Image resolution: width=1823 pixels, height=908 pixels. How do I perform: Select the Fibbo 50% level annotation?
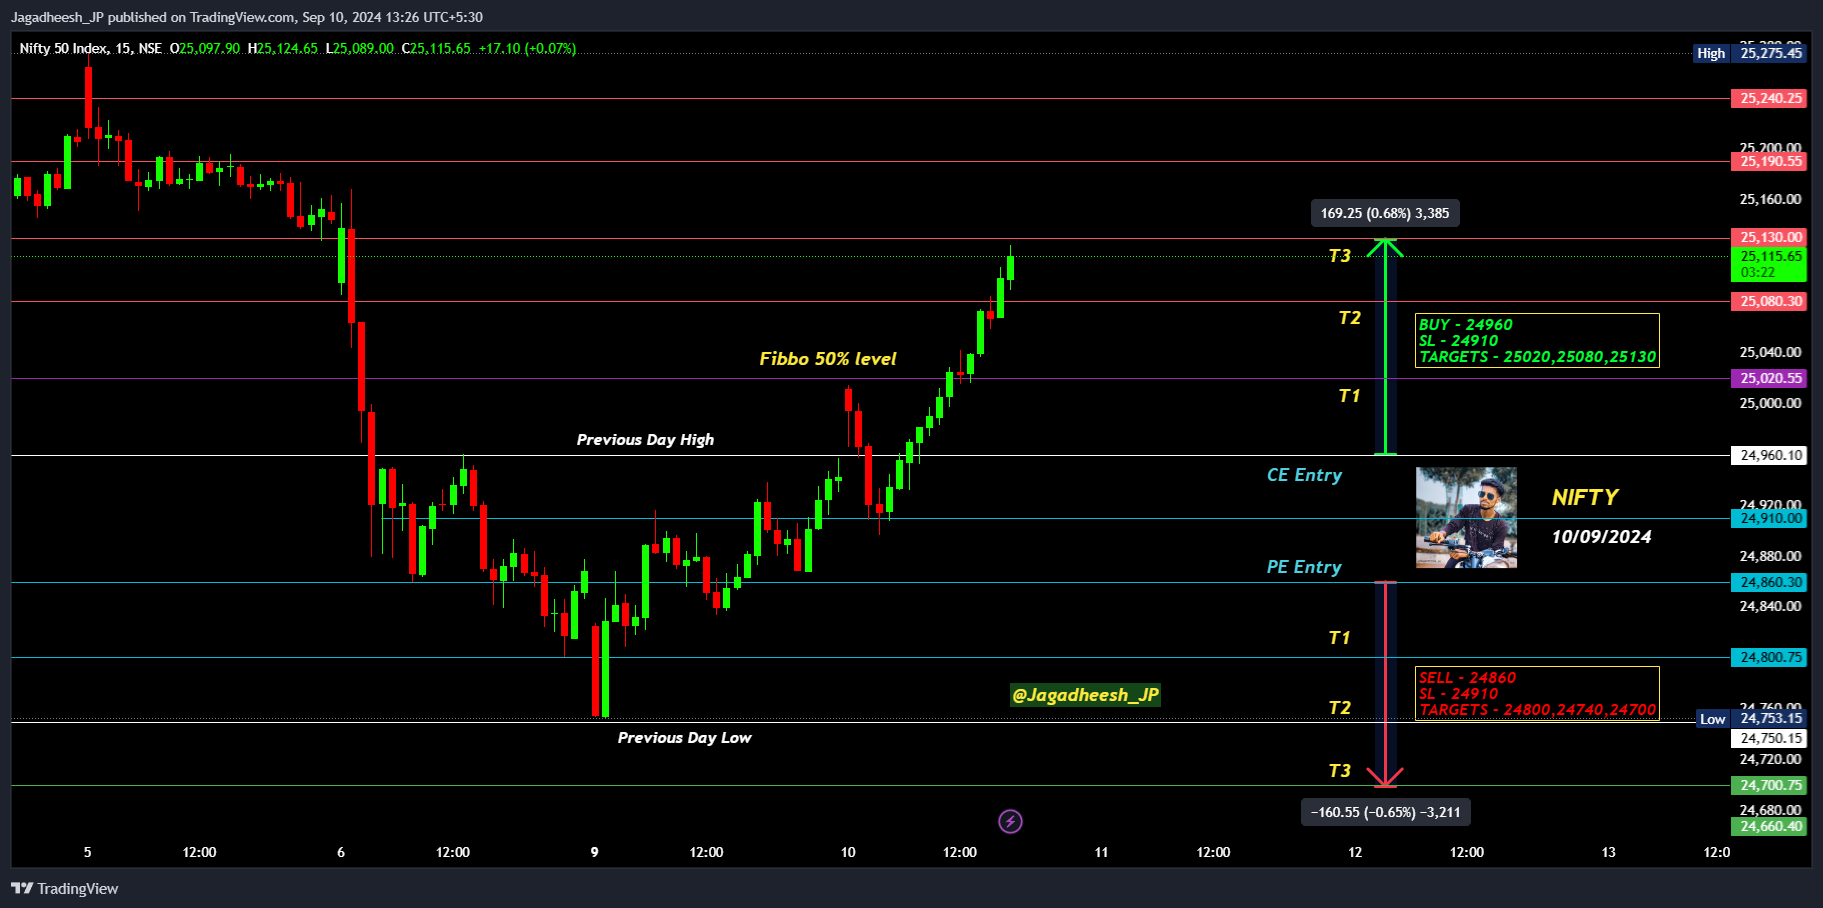coord(828,358)
